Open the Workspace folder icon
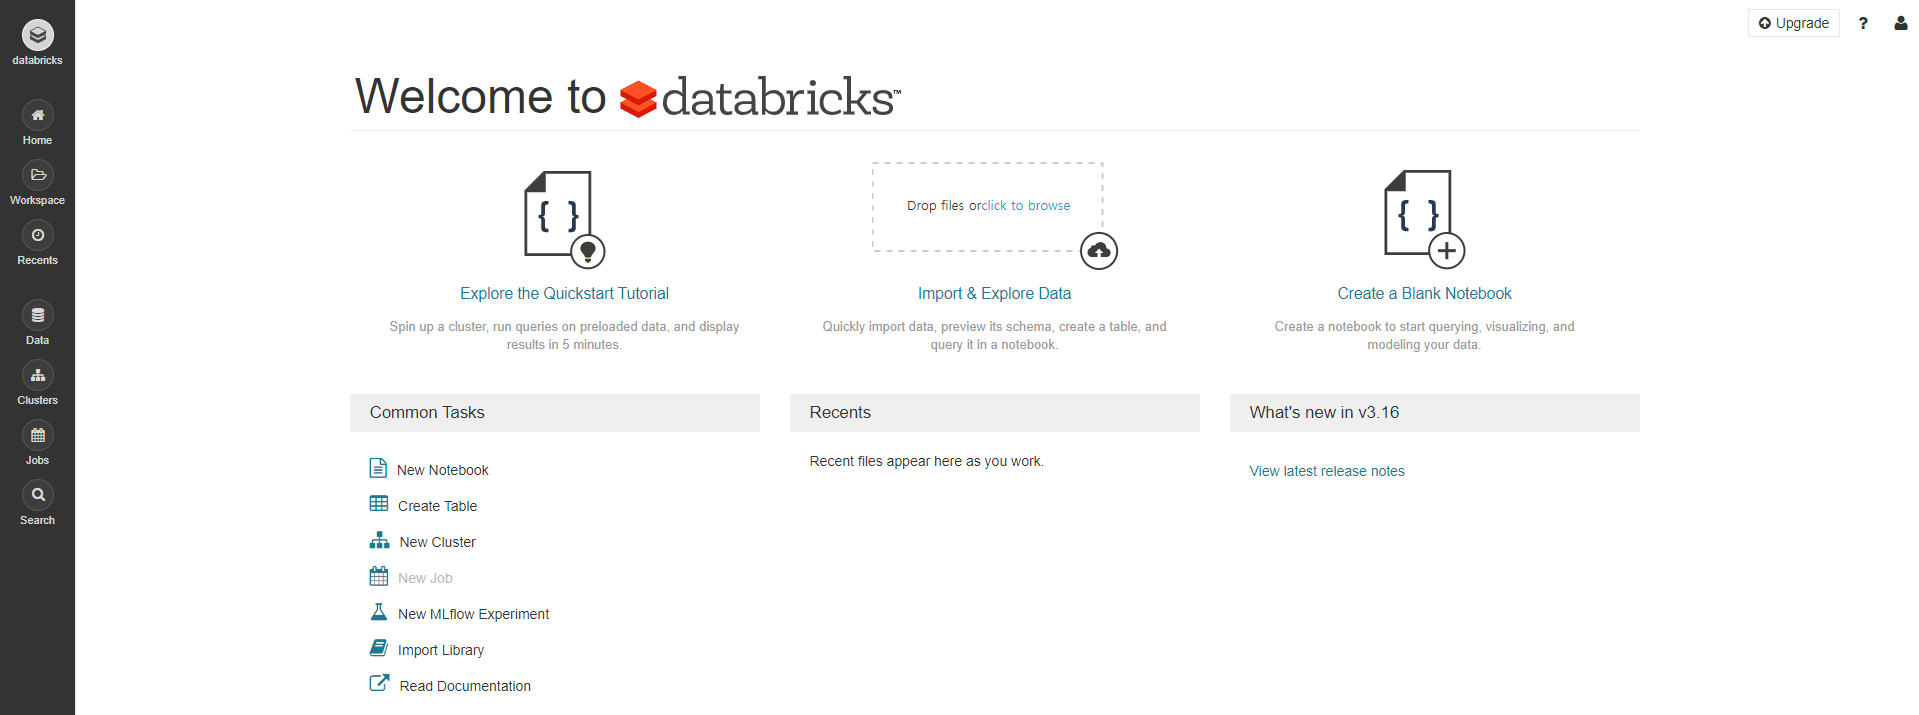 pos(37,176)
